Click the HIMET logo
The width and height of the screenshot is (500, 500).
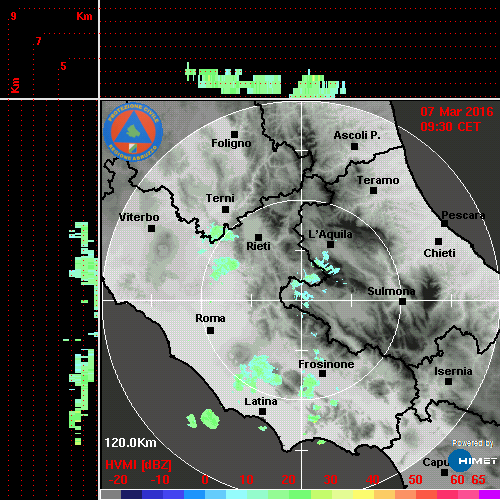point(473,461)
